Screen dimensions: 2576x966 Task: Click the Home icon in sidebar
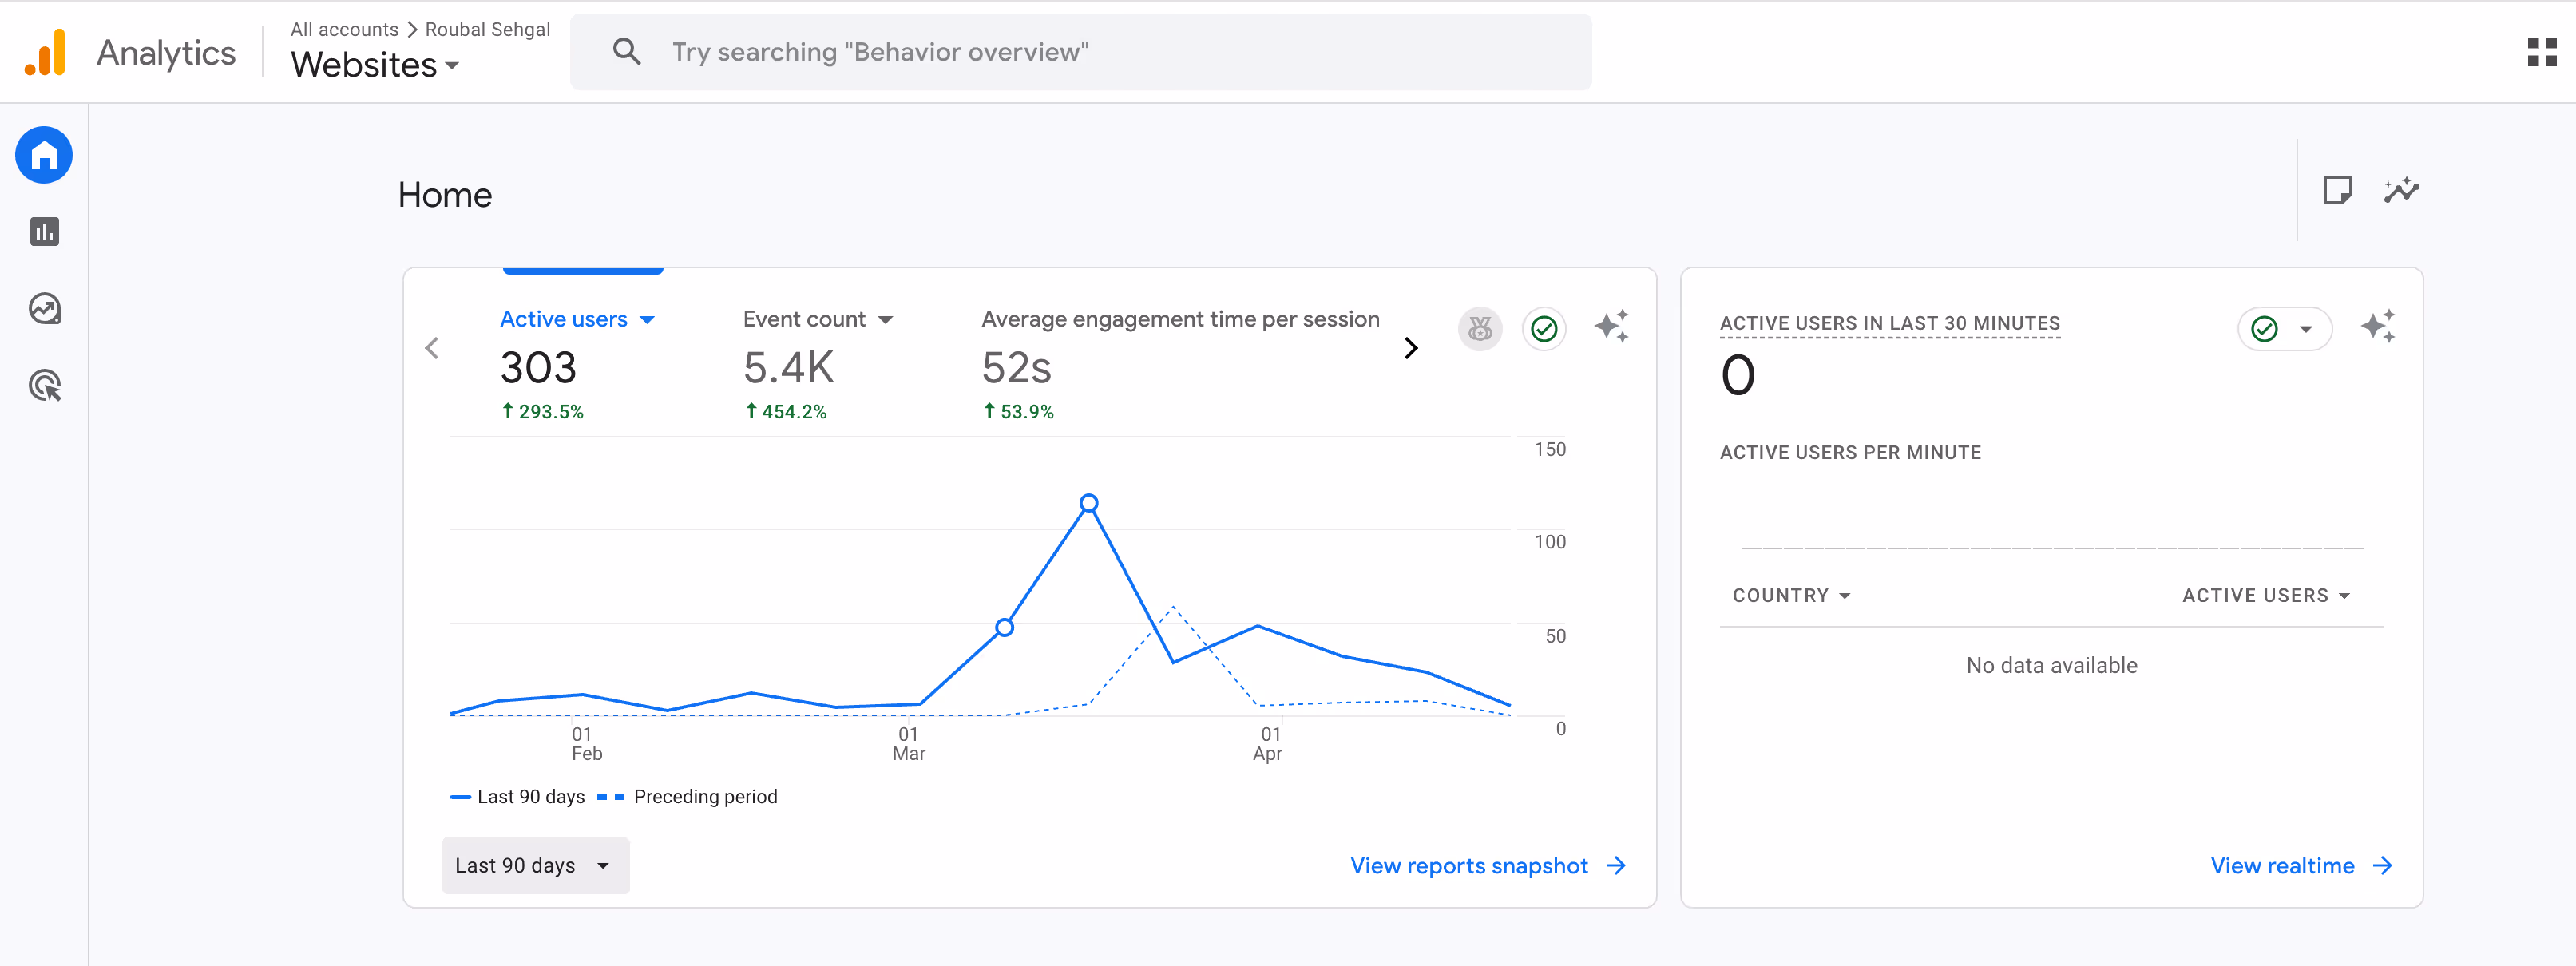pyautogui.click(x=44, y=155)
